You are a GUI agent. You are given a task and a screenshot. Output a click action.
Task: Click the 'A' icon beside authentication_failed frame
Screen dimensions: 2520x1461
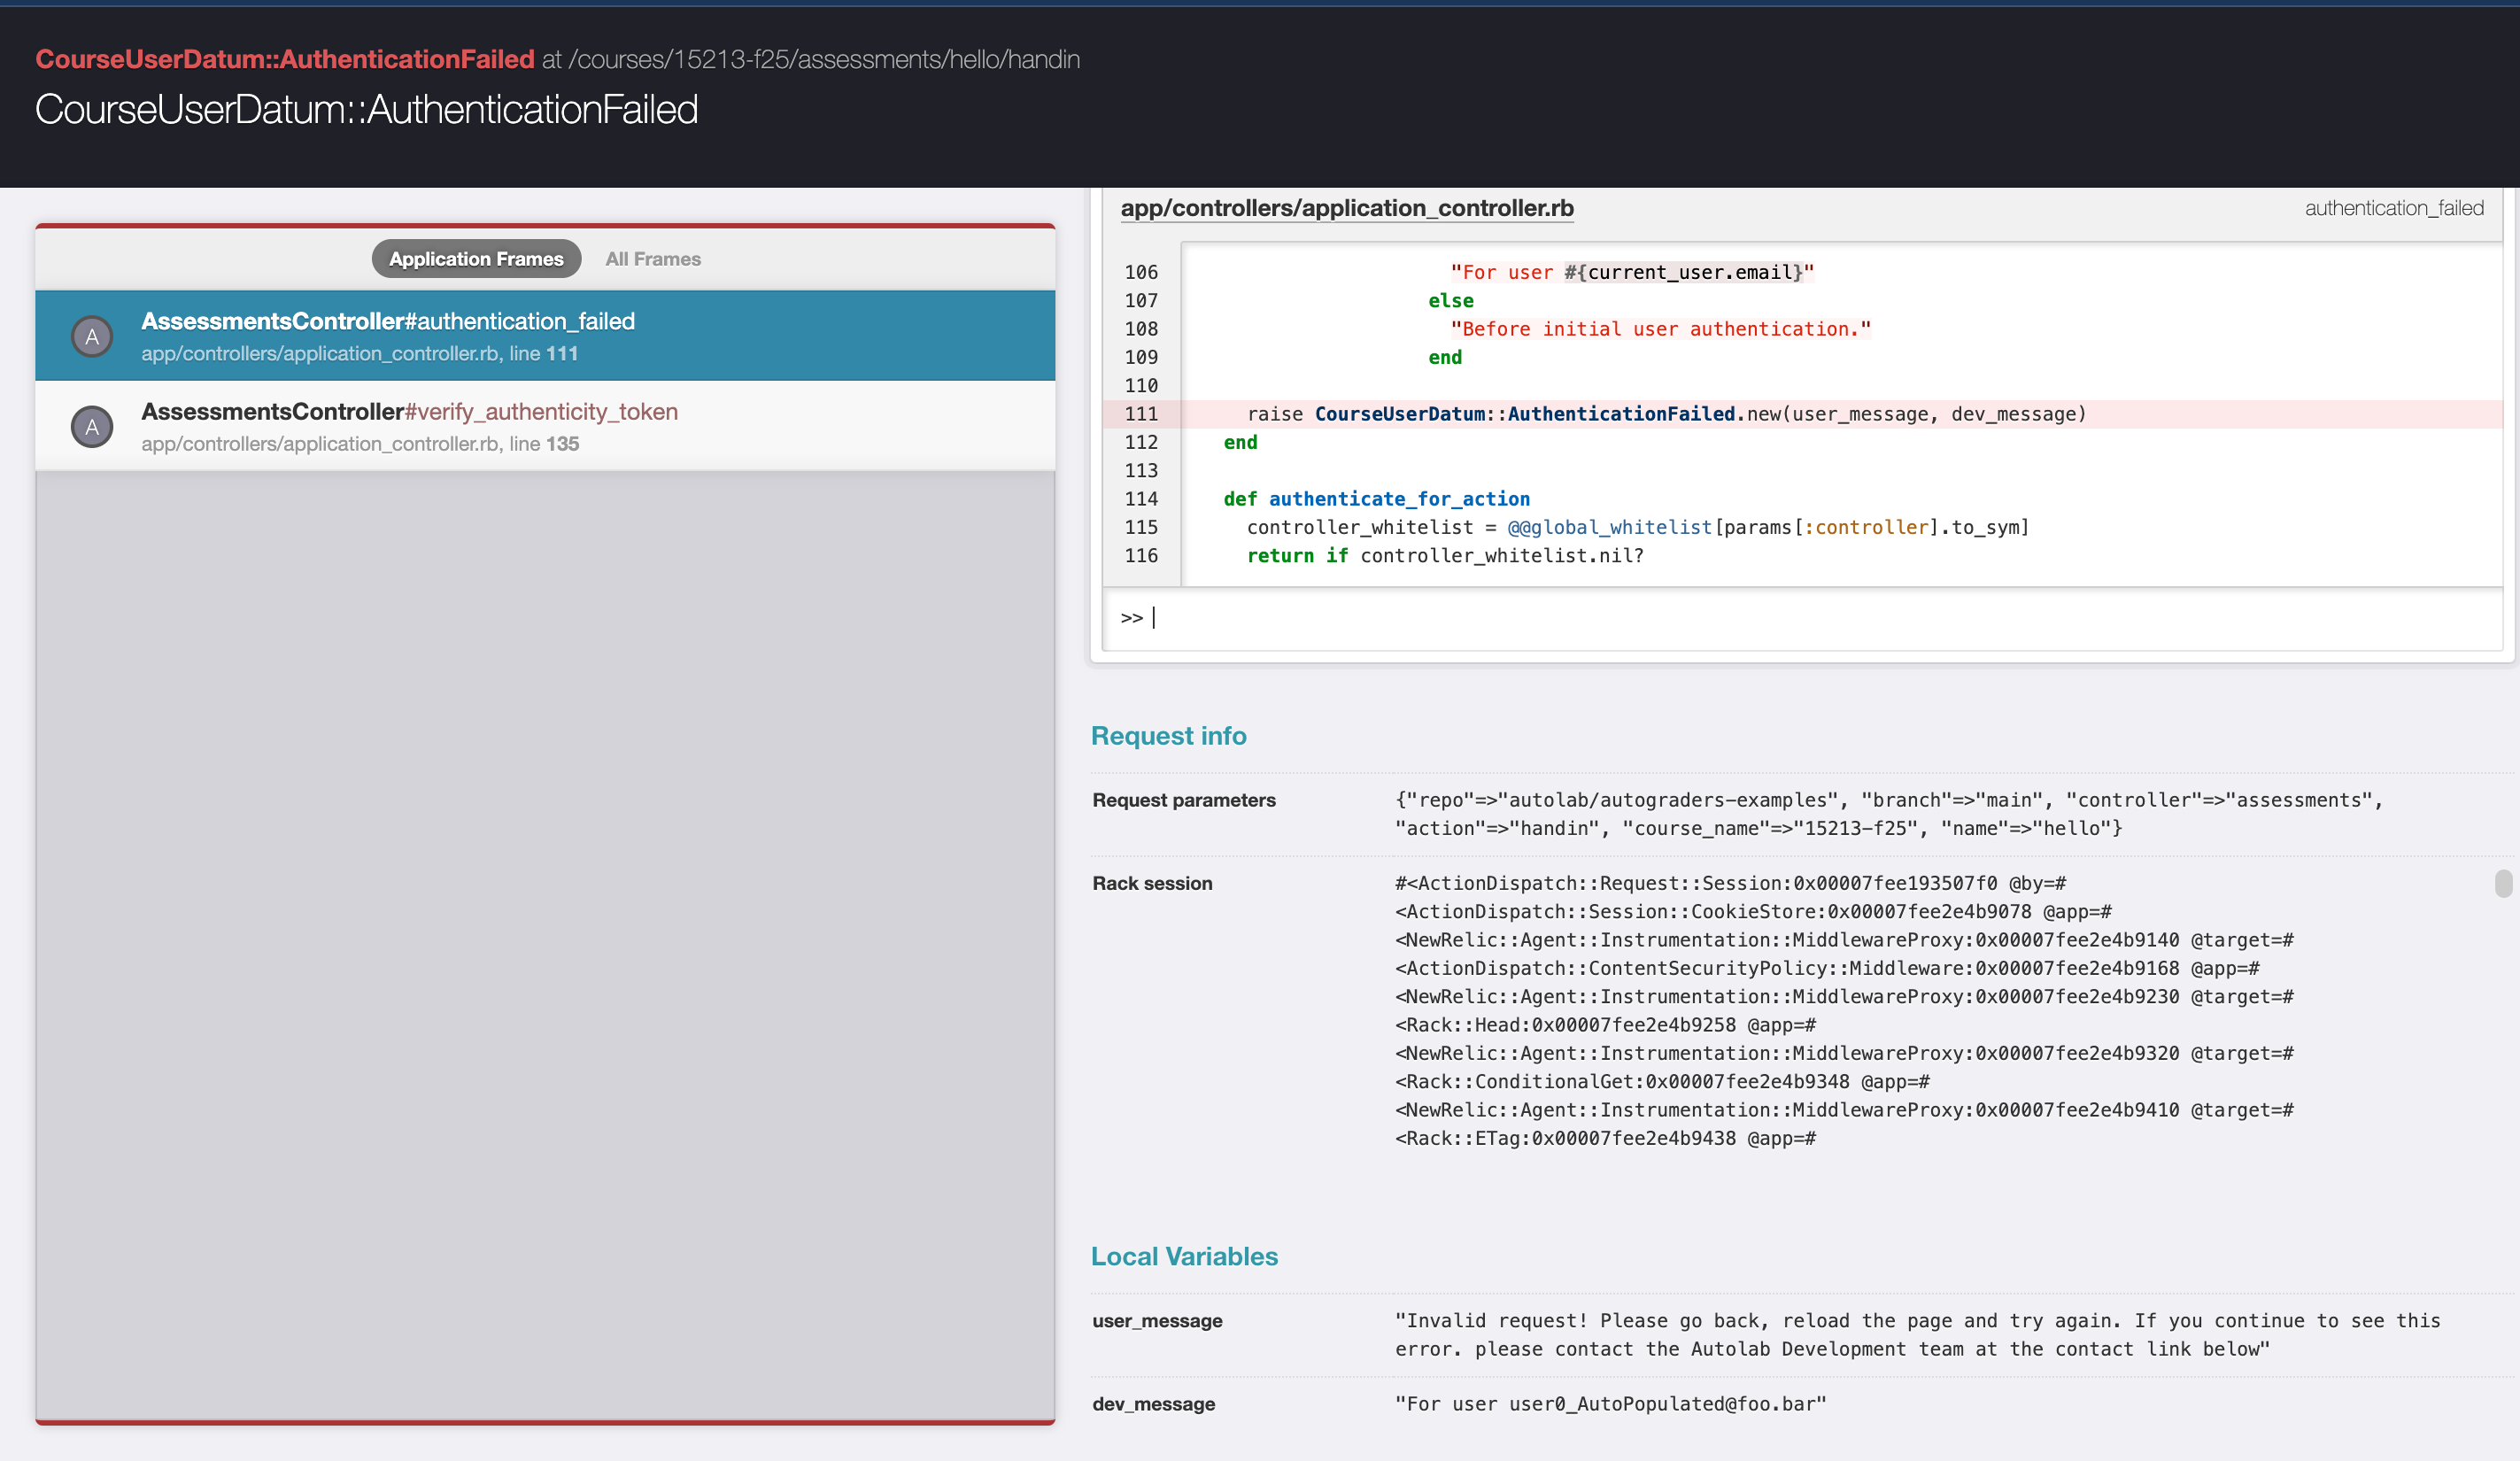92,337
